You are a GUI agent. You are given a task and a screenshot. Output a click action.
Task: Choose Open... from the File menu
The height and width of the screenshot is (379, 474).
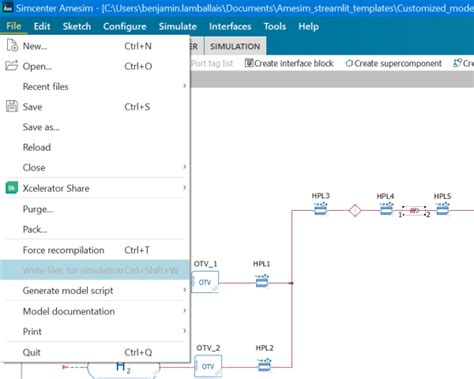coord(95,66)
